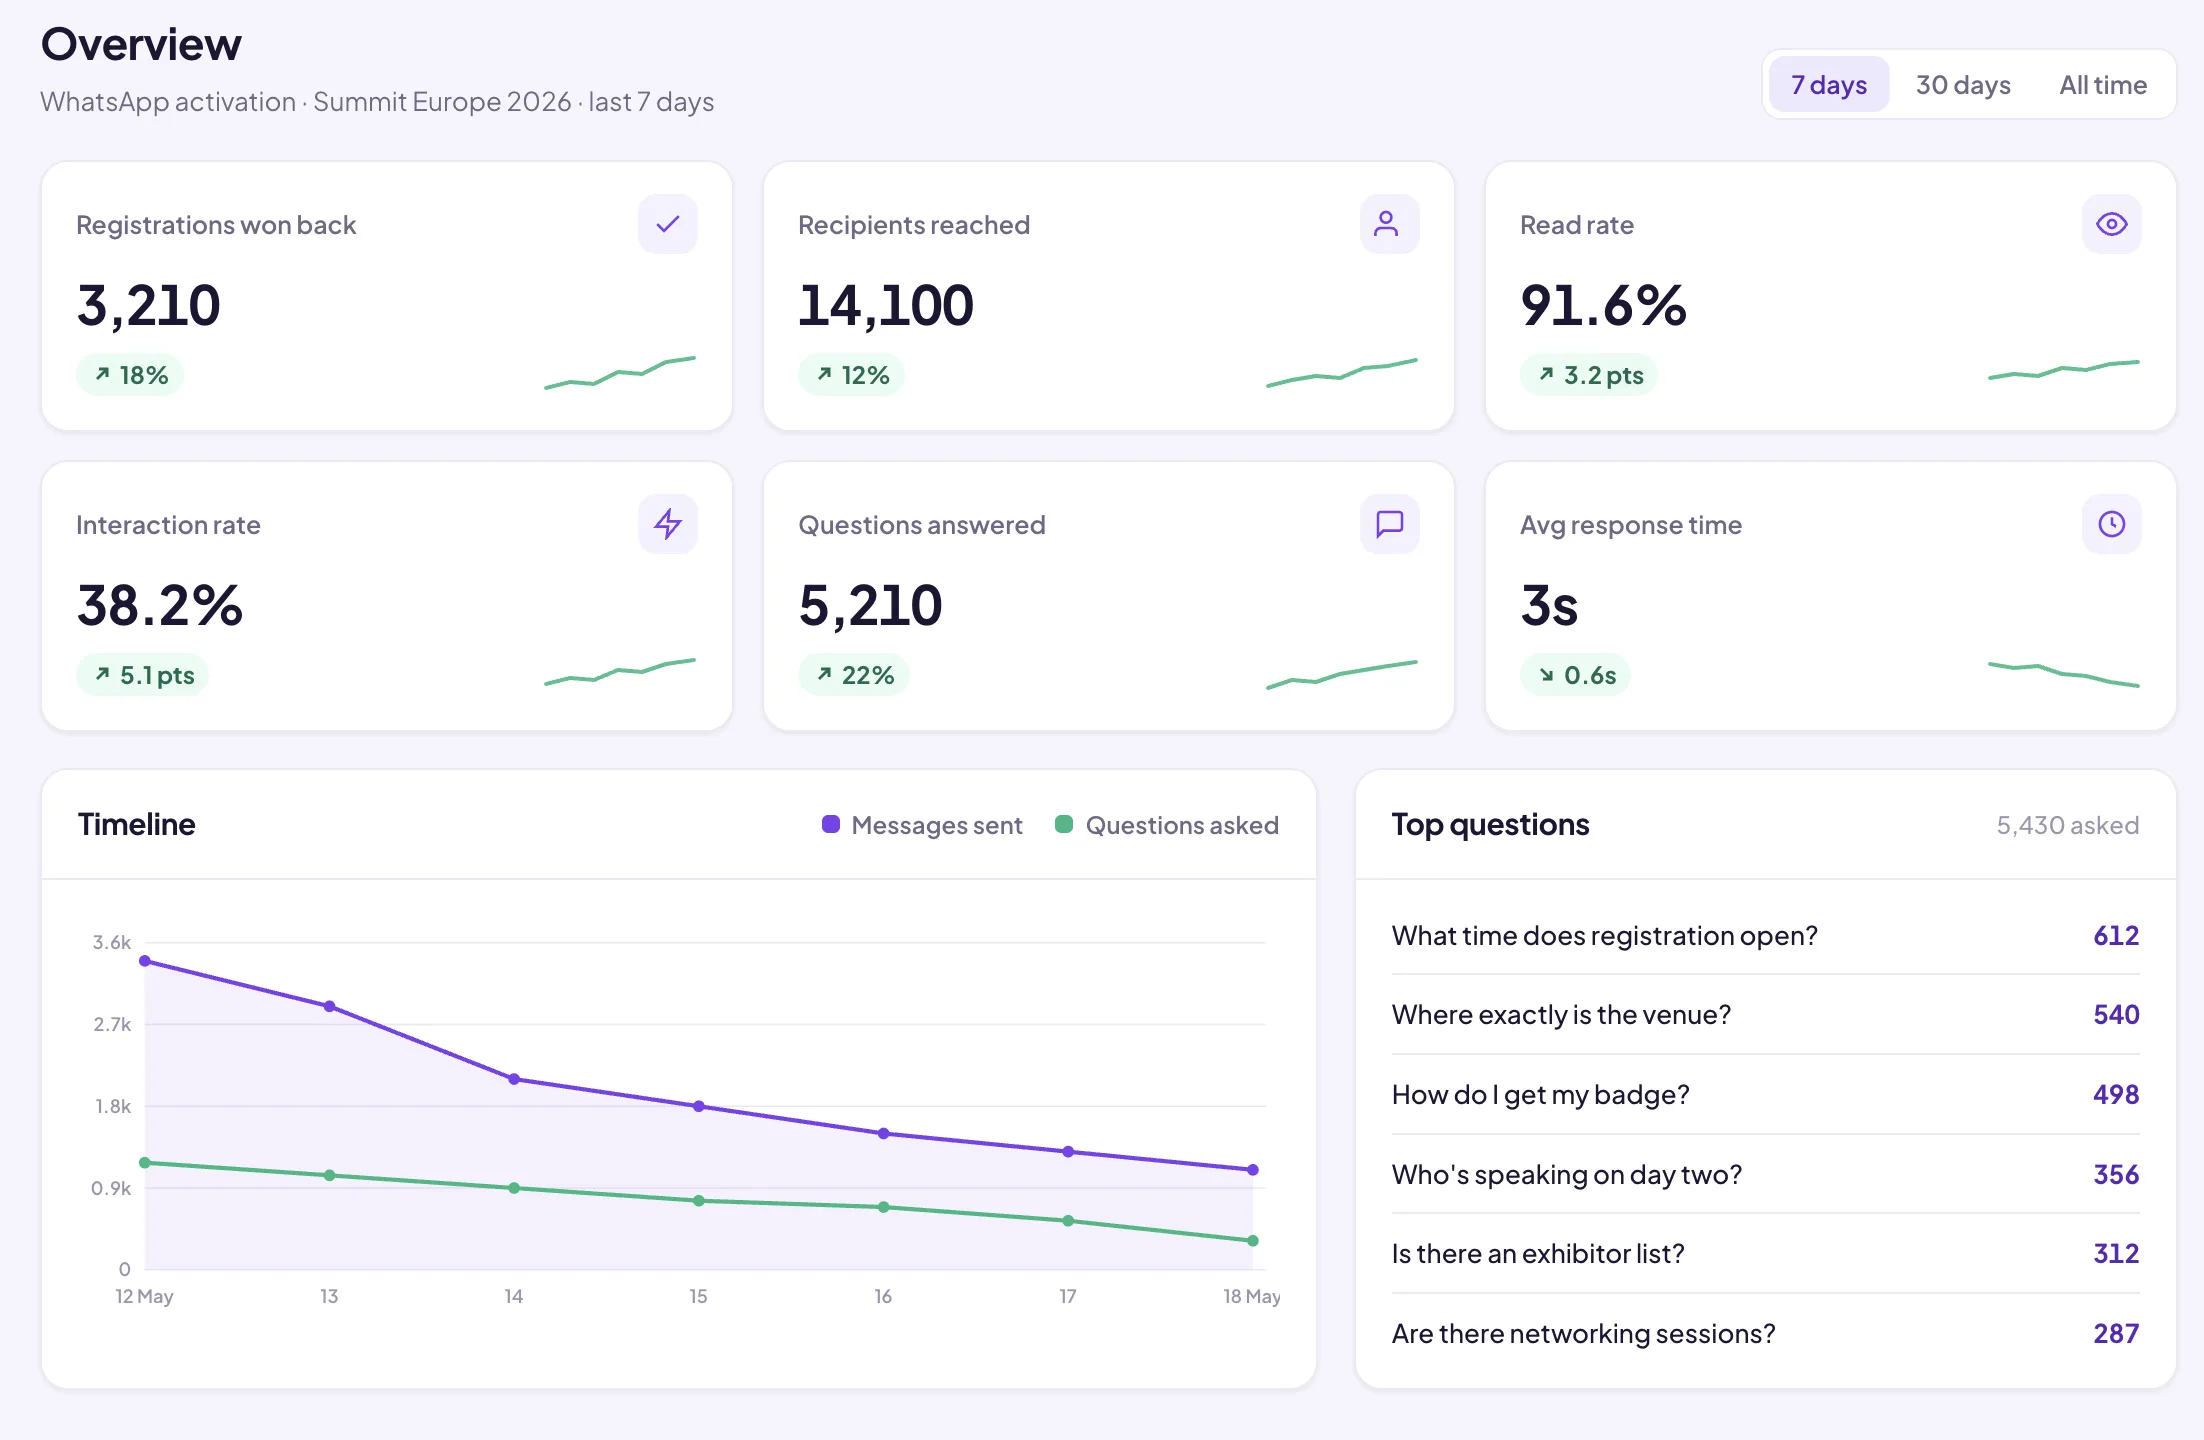Click the Recipients reached sparkline

pos(1342,372)
